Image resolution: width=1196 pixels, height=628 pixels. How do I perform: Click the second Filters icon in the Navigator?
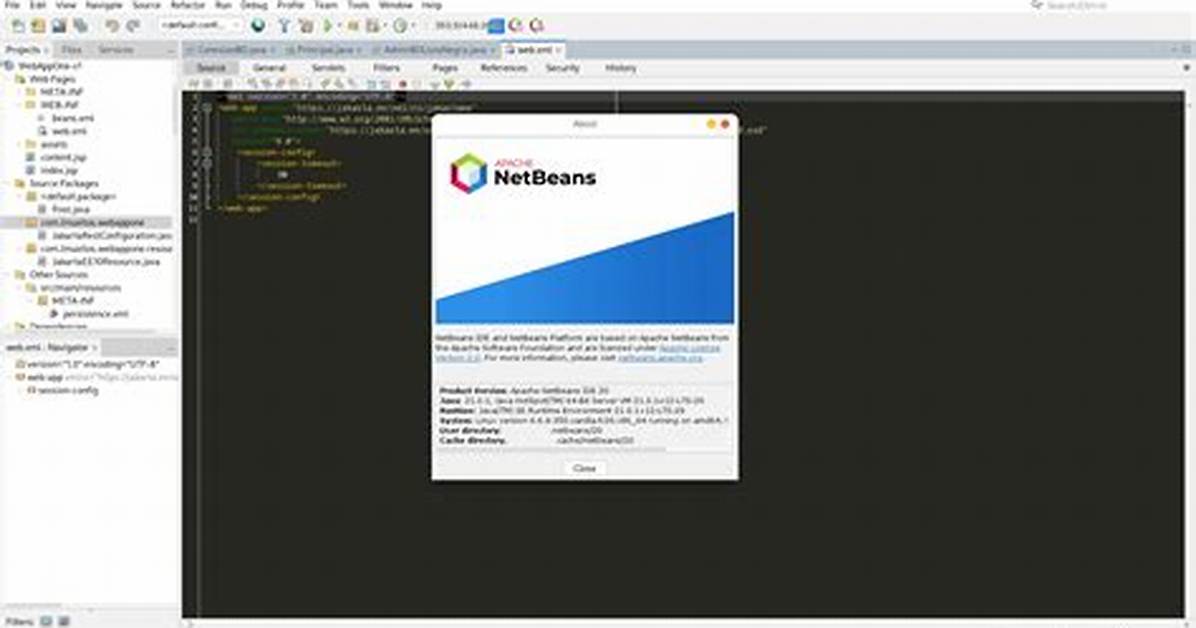point(64,621)
